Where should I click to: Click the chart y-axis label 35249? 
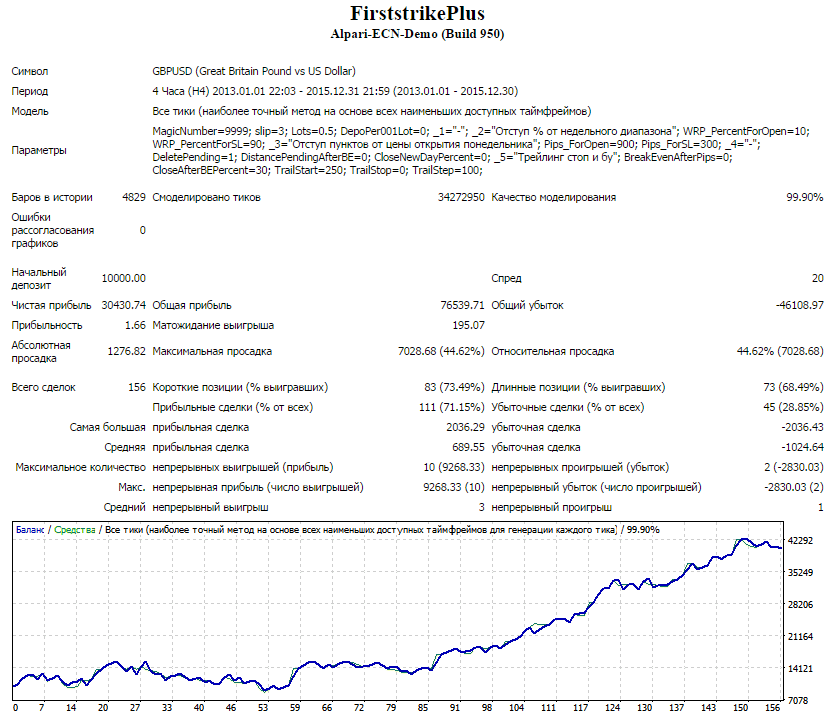pos(801,573)
